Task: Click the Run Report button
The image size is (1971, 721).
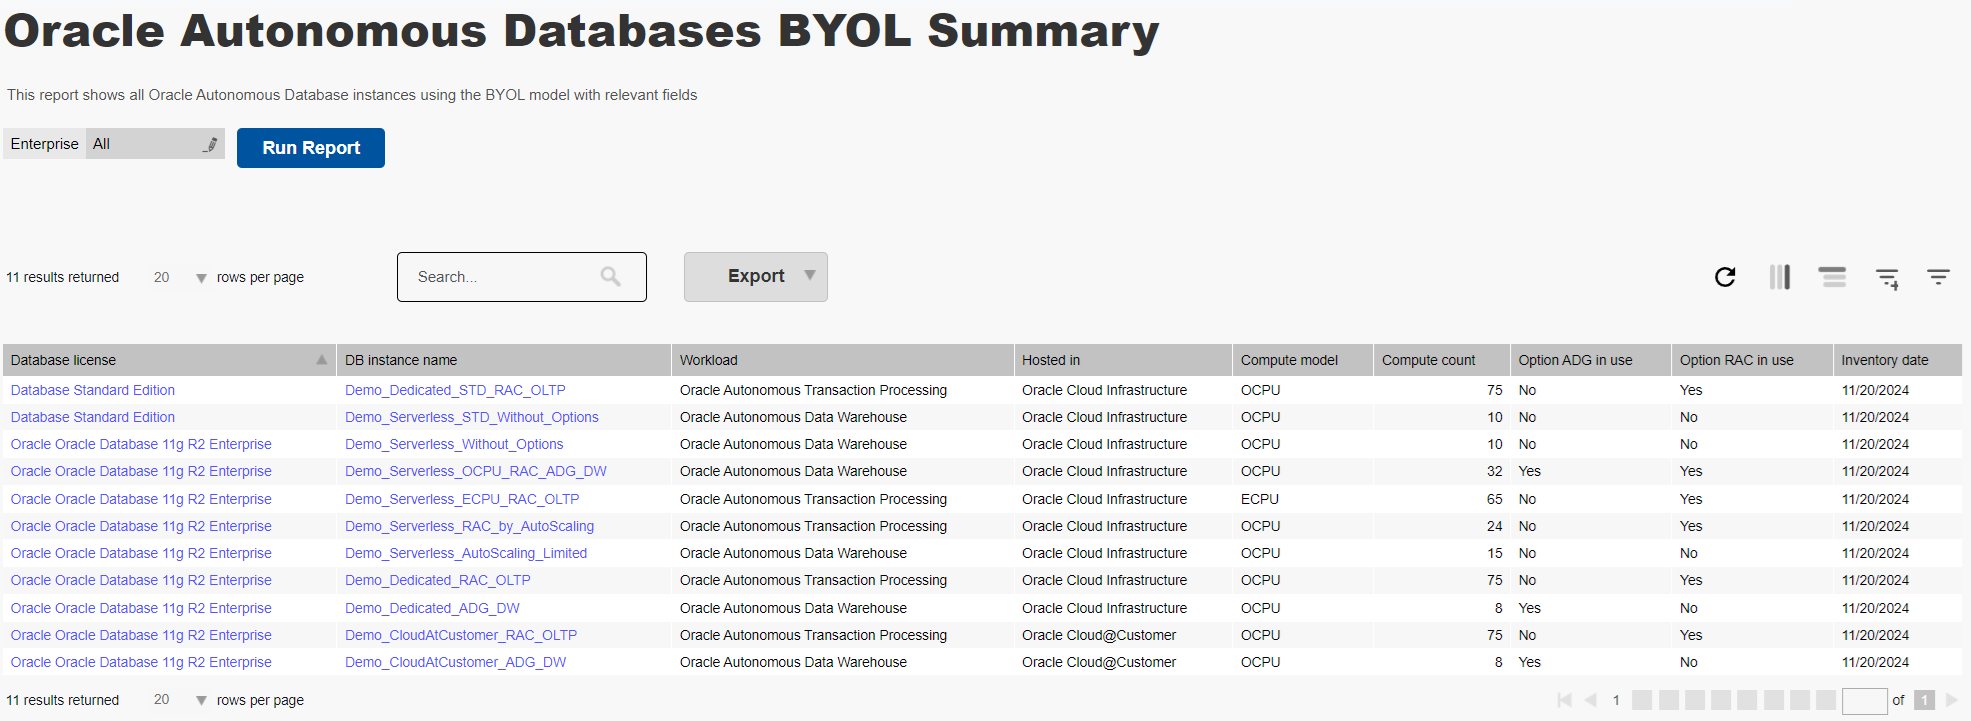Action: 311,148
